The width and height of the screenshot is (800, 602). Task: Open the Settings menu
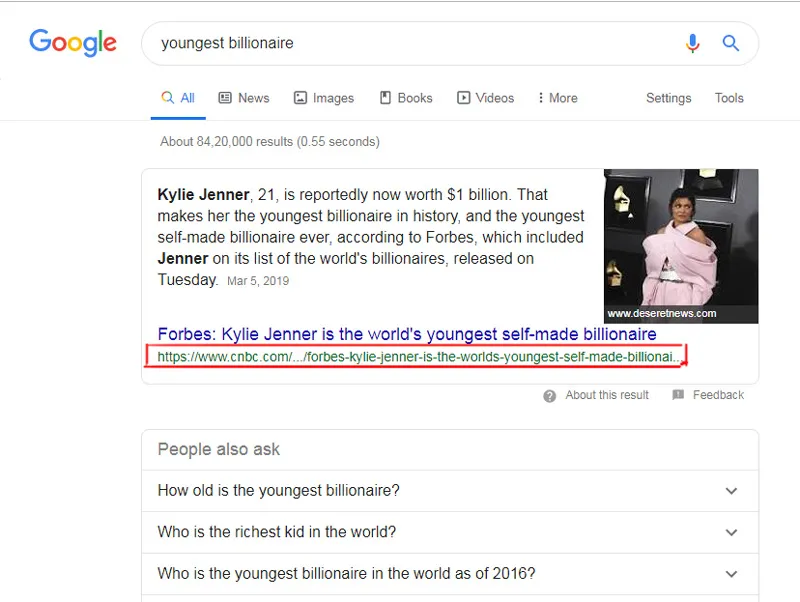click(668, 97)
